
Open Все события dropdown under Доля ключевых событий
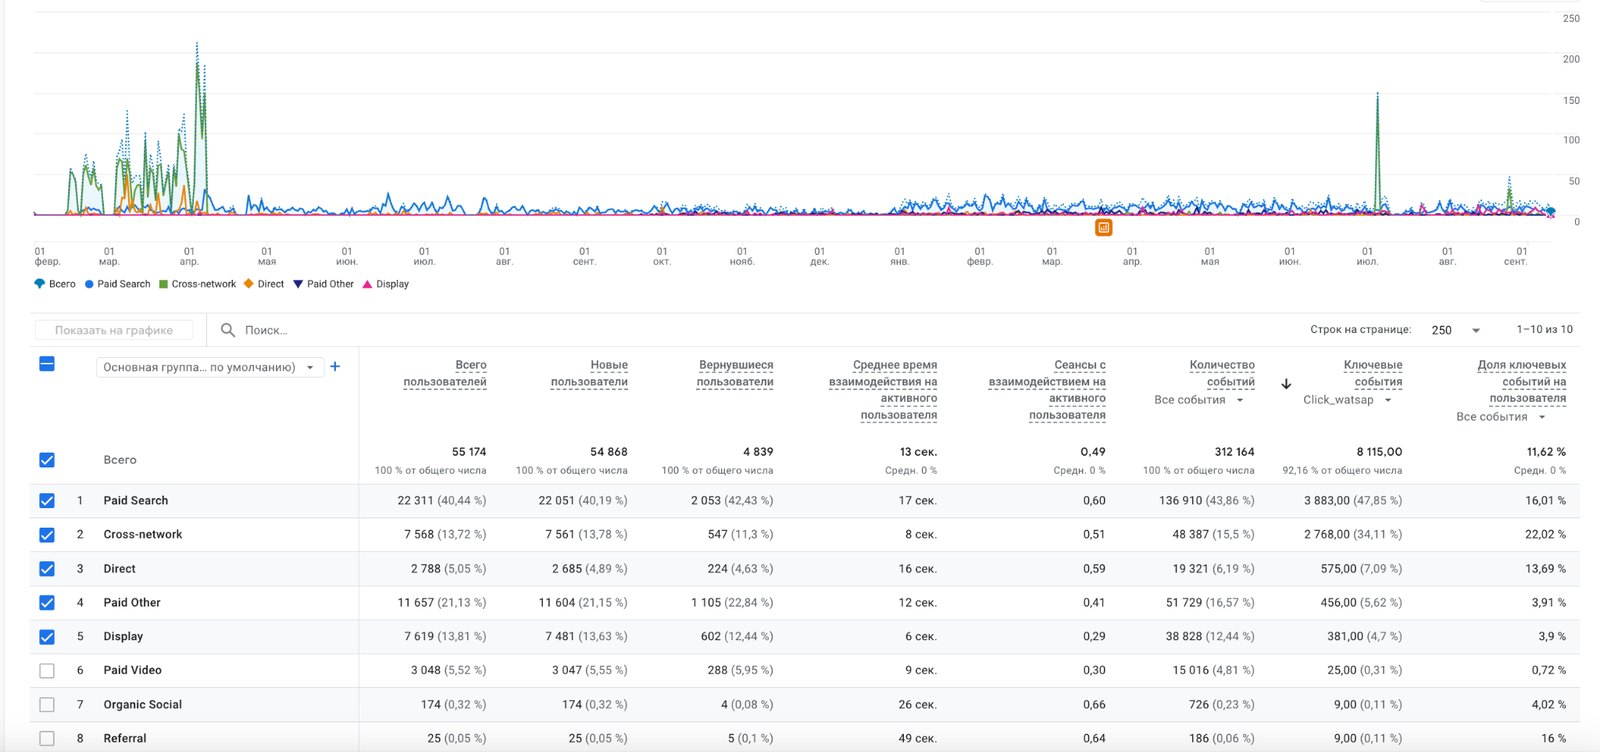coord(1501,417)
